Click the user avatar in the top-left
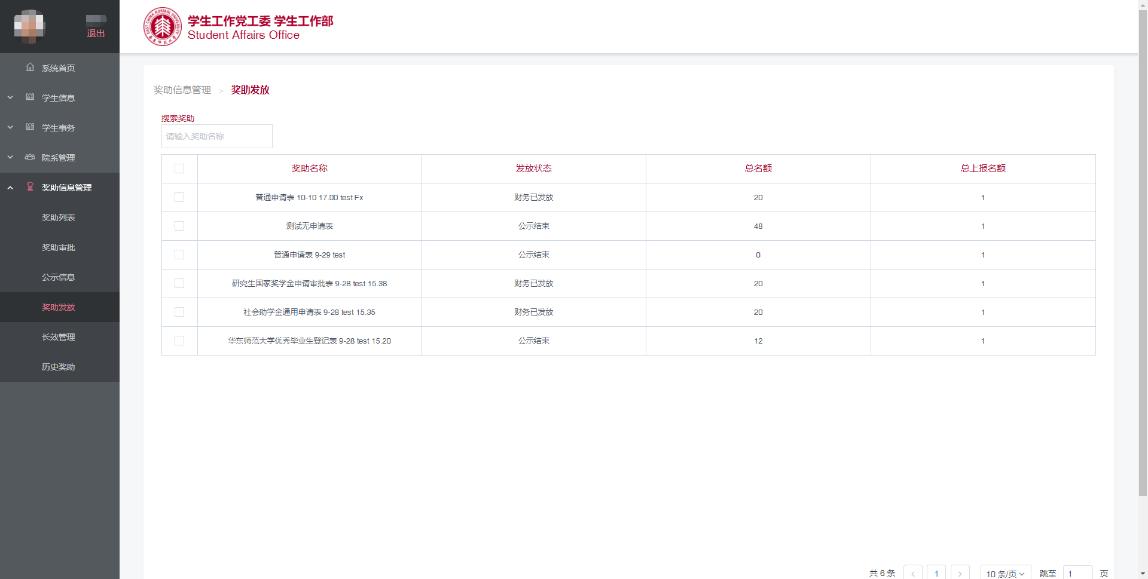 (29, 26)
